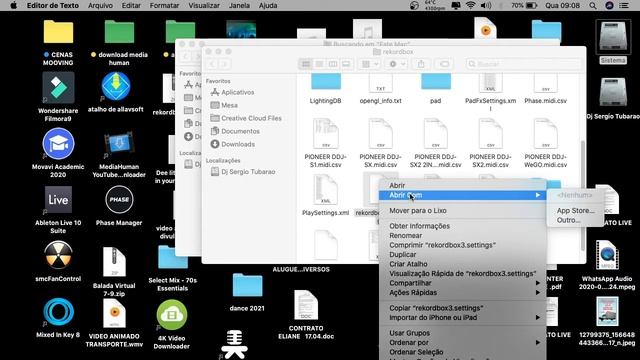Choose Visualização Rápida de rekordbox3.settings
Image resolution: width=640 pixels, height=360 pixels.
point(462,273)
